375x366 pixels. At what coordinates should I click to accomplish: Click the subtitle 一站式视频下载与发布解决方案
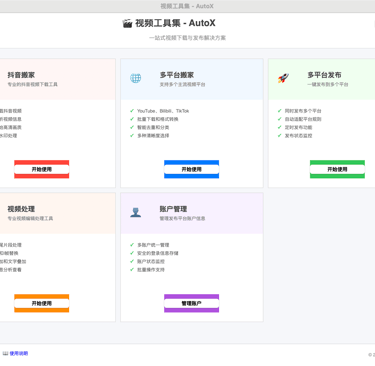pos(187,38)
